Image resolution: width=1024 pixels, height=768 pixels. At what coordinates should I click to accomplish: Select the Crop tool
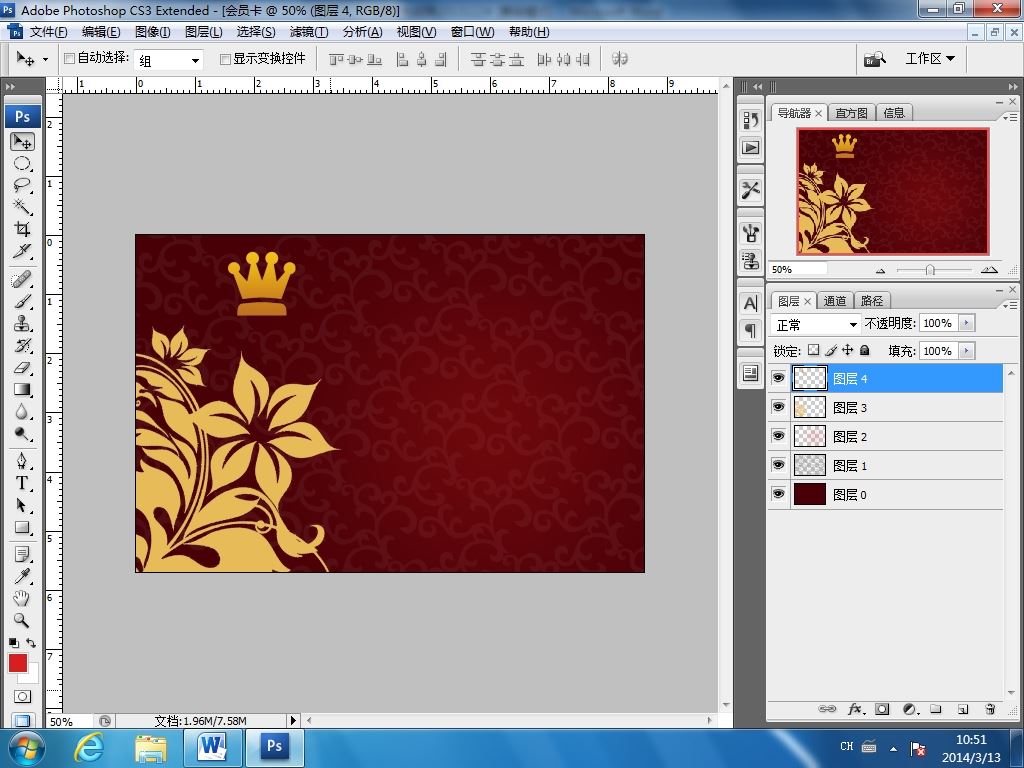click(x=22, y=229)
